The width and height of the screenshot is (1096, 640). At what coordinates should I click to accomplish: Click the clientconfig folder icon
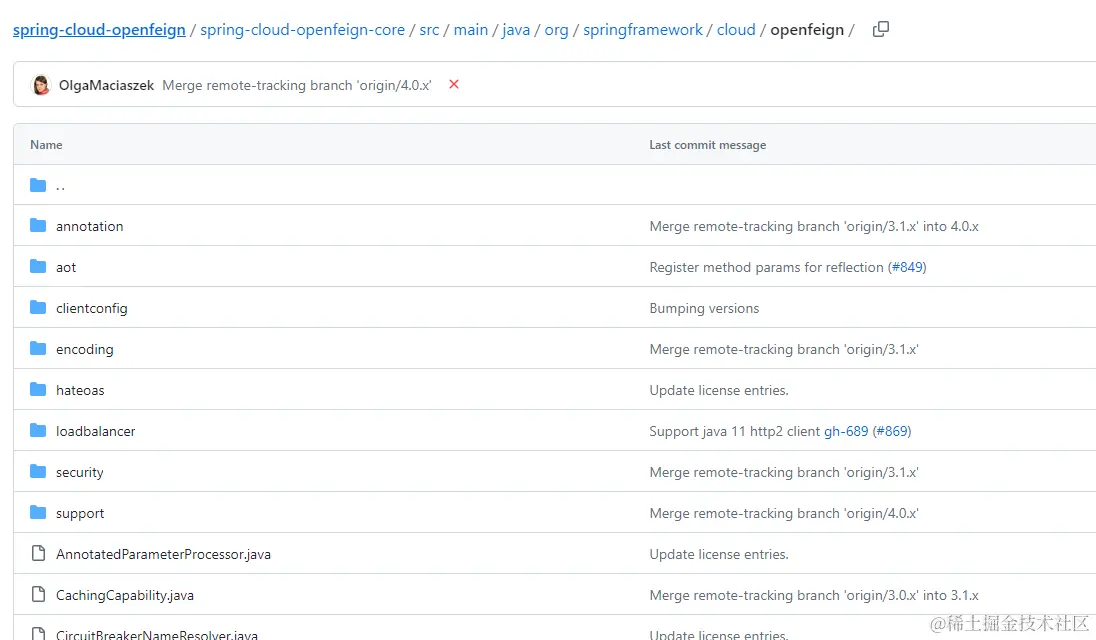(x=38, y=307)
